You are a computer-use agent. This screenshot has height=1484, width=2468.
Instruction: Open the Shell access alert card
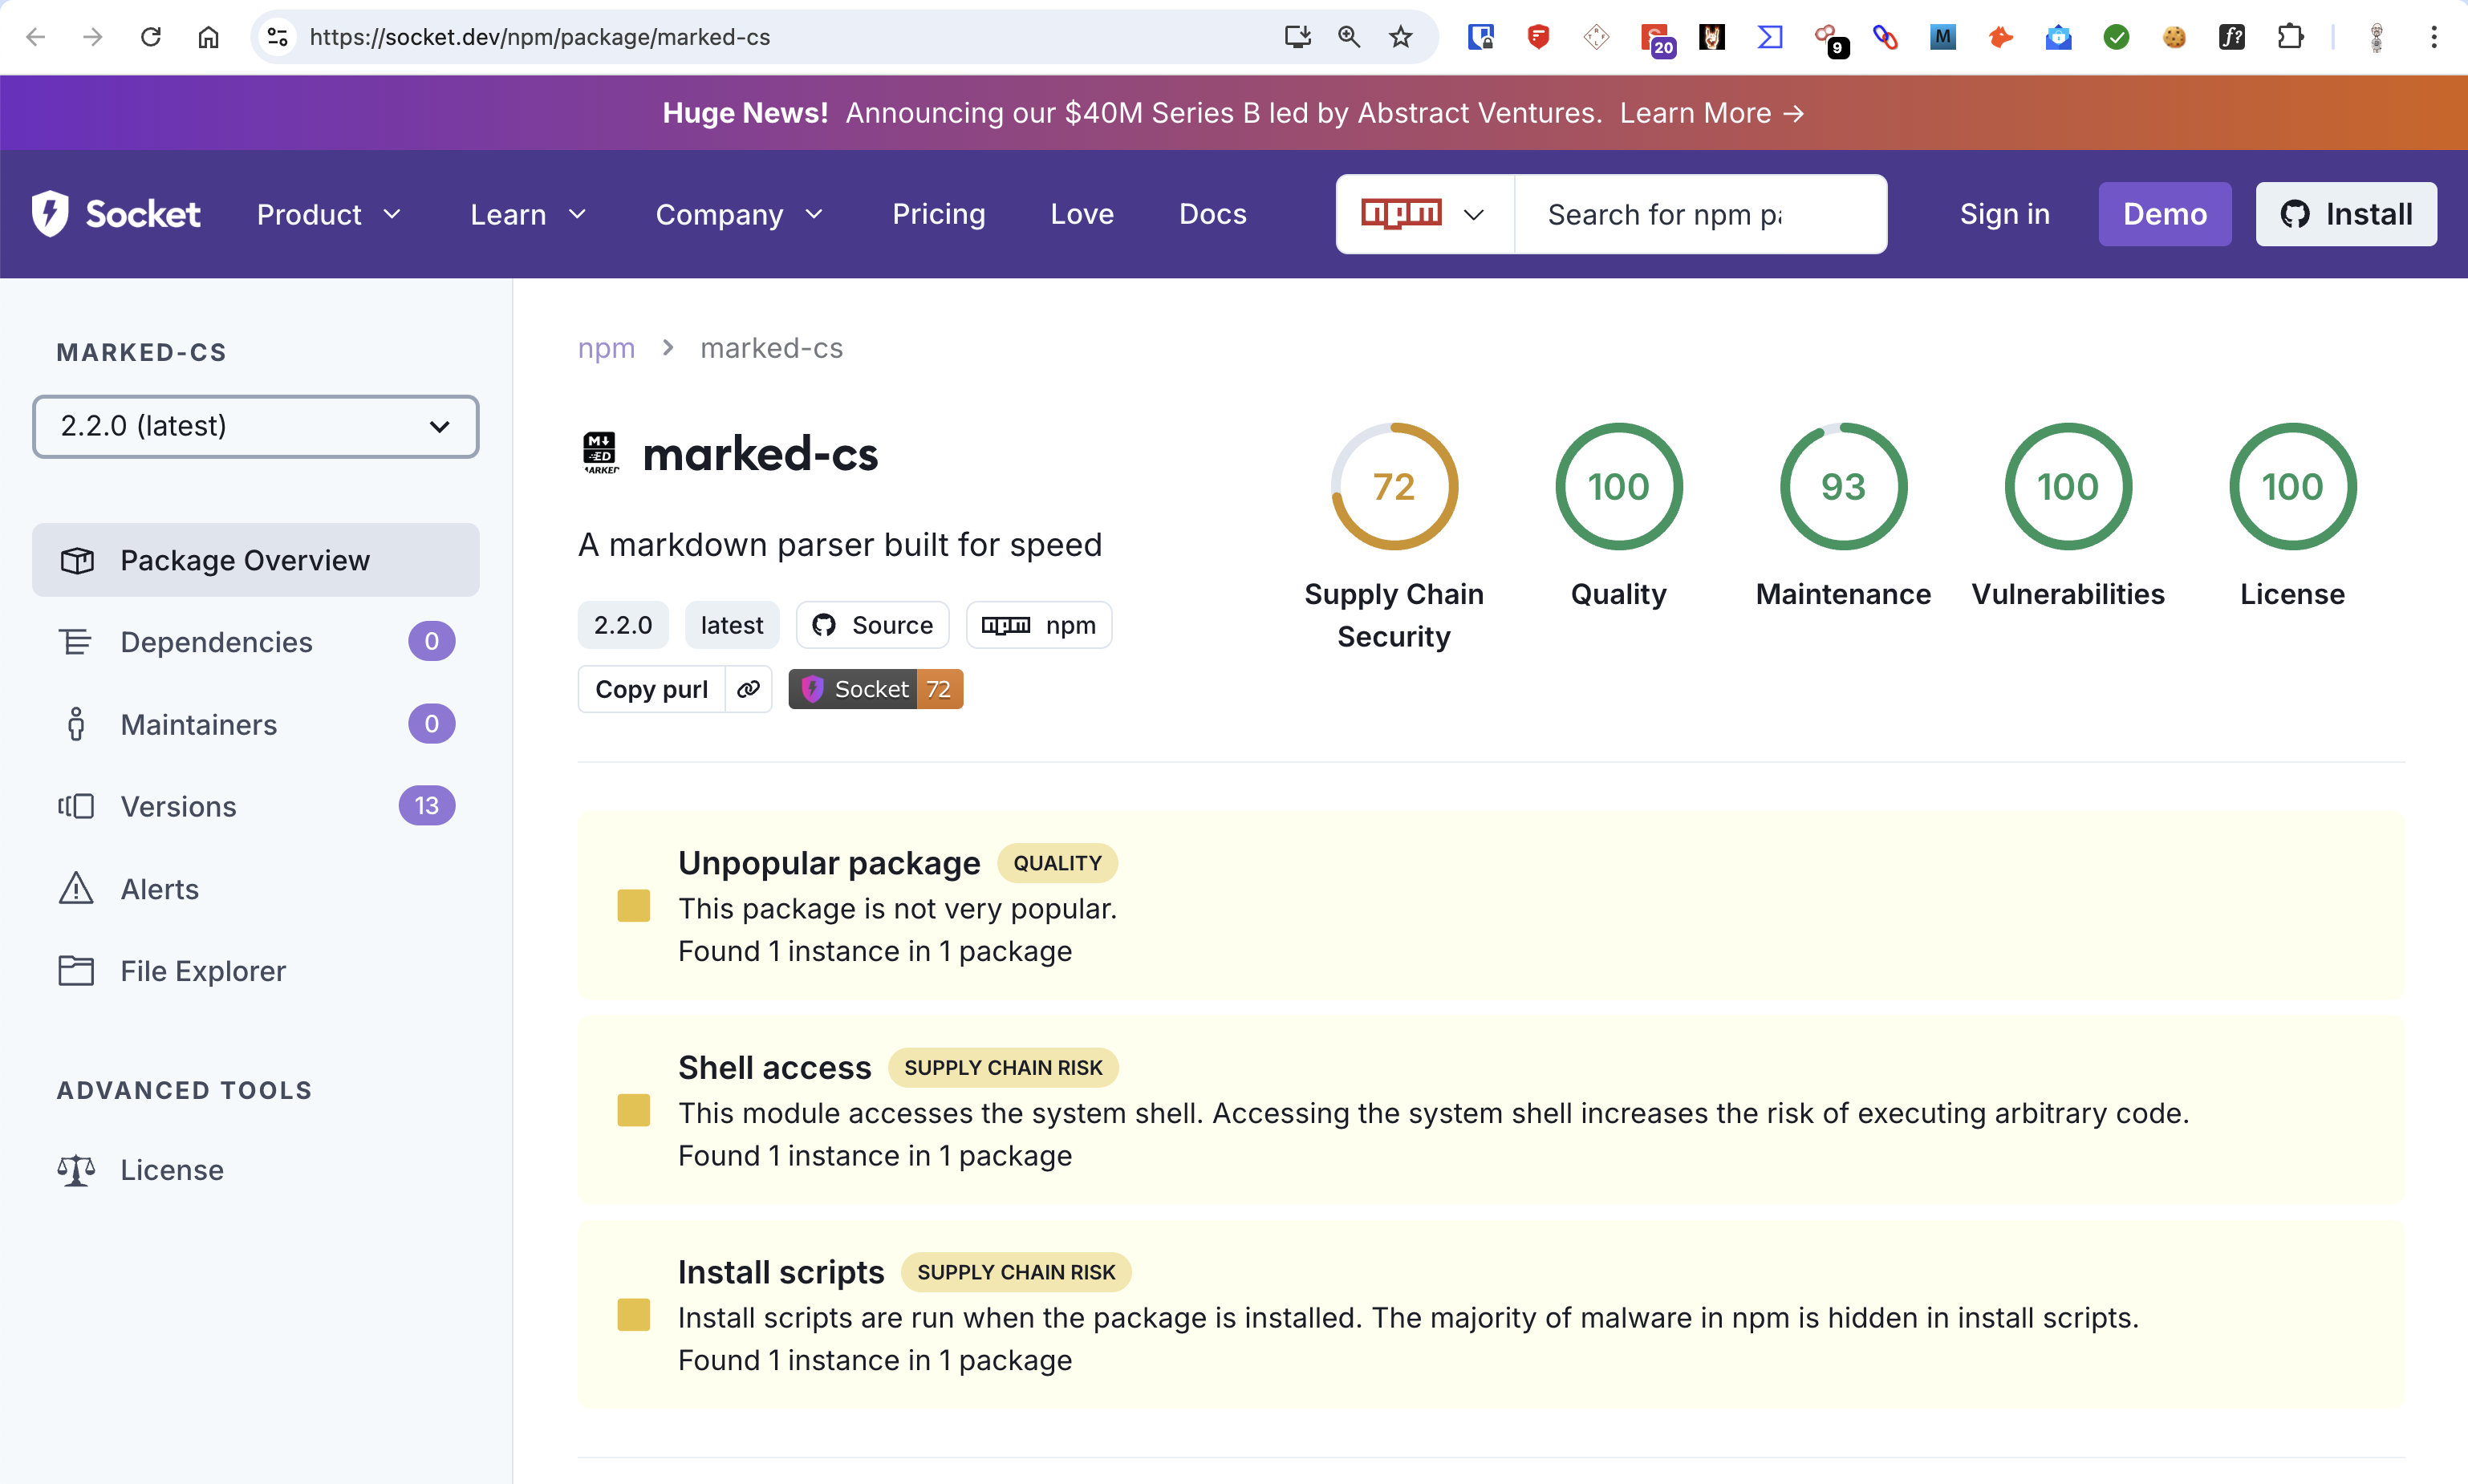1490,1110
